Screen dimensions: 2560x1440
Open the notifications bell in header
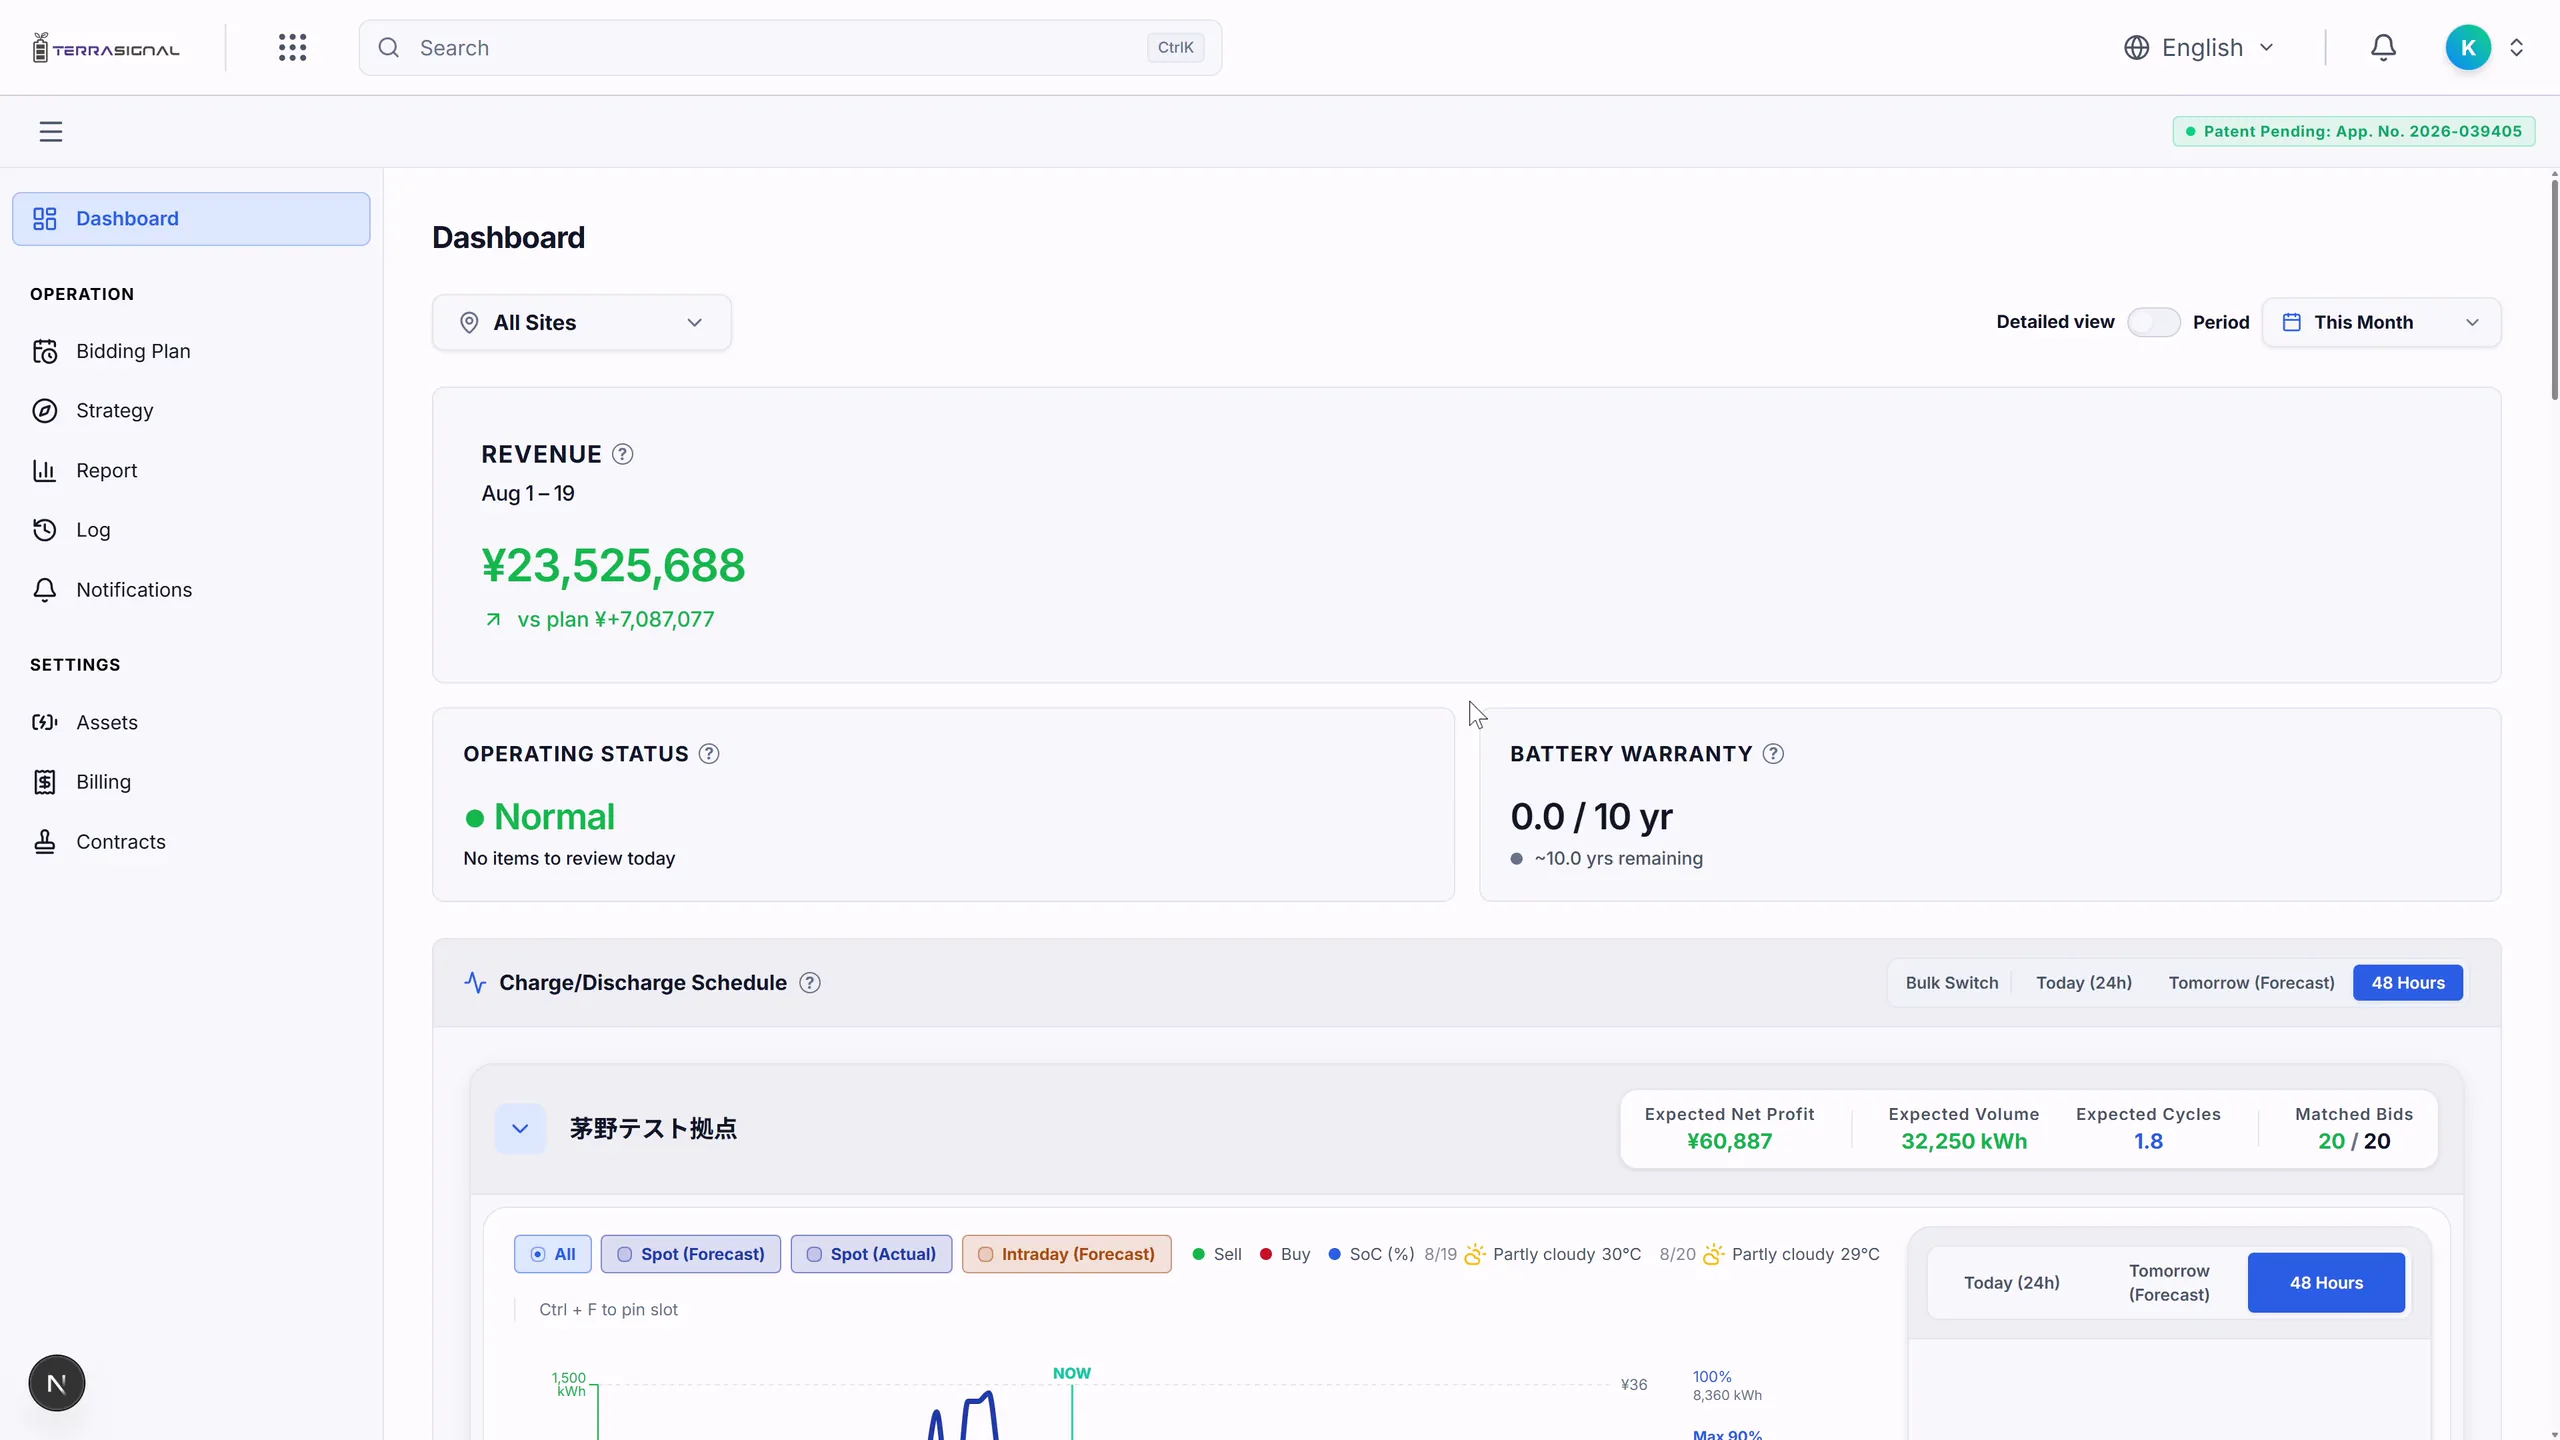(x=2383, y=48)
